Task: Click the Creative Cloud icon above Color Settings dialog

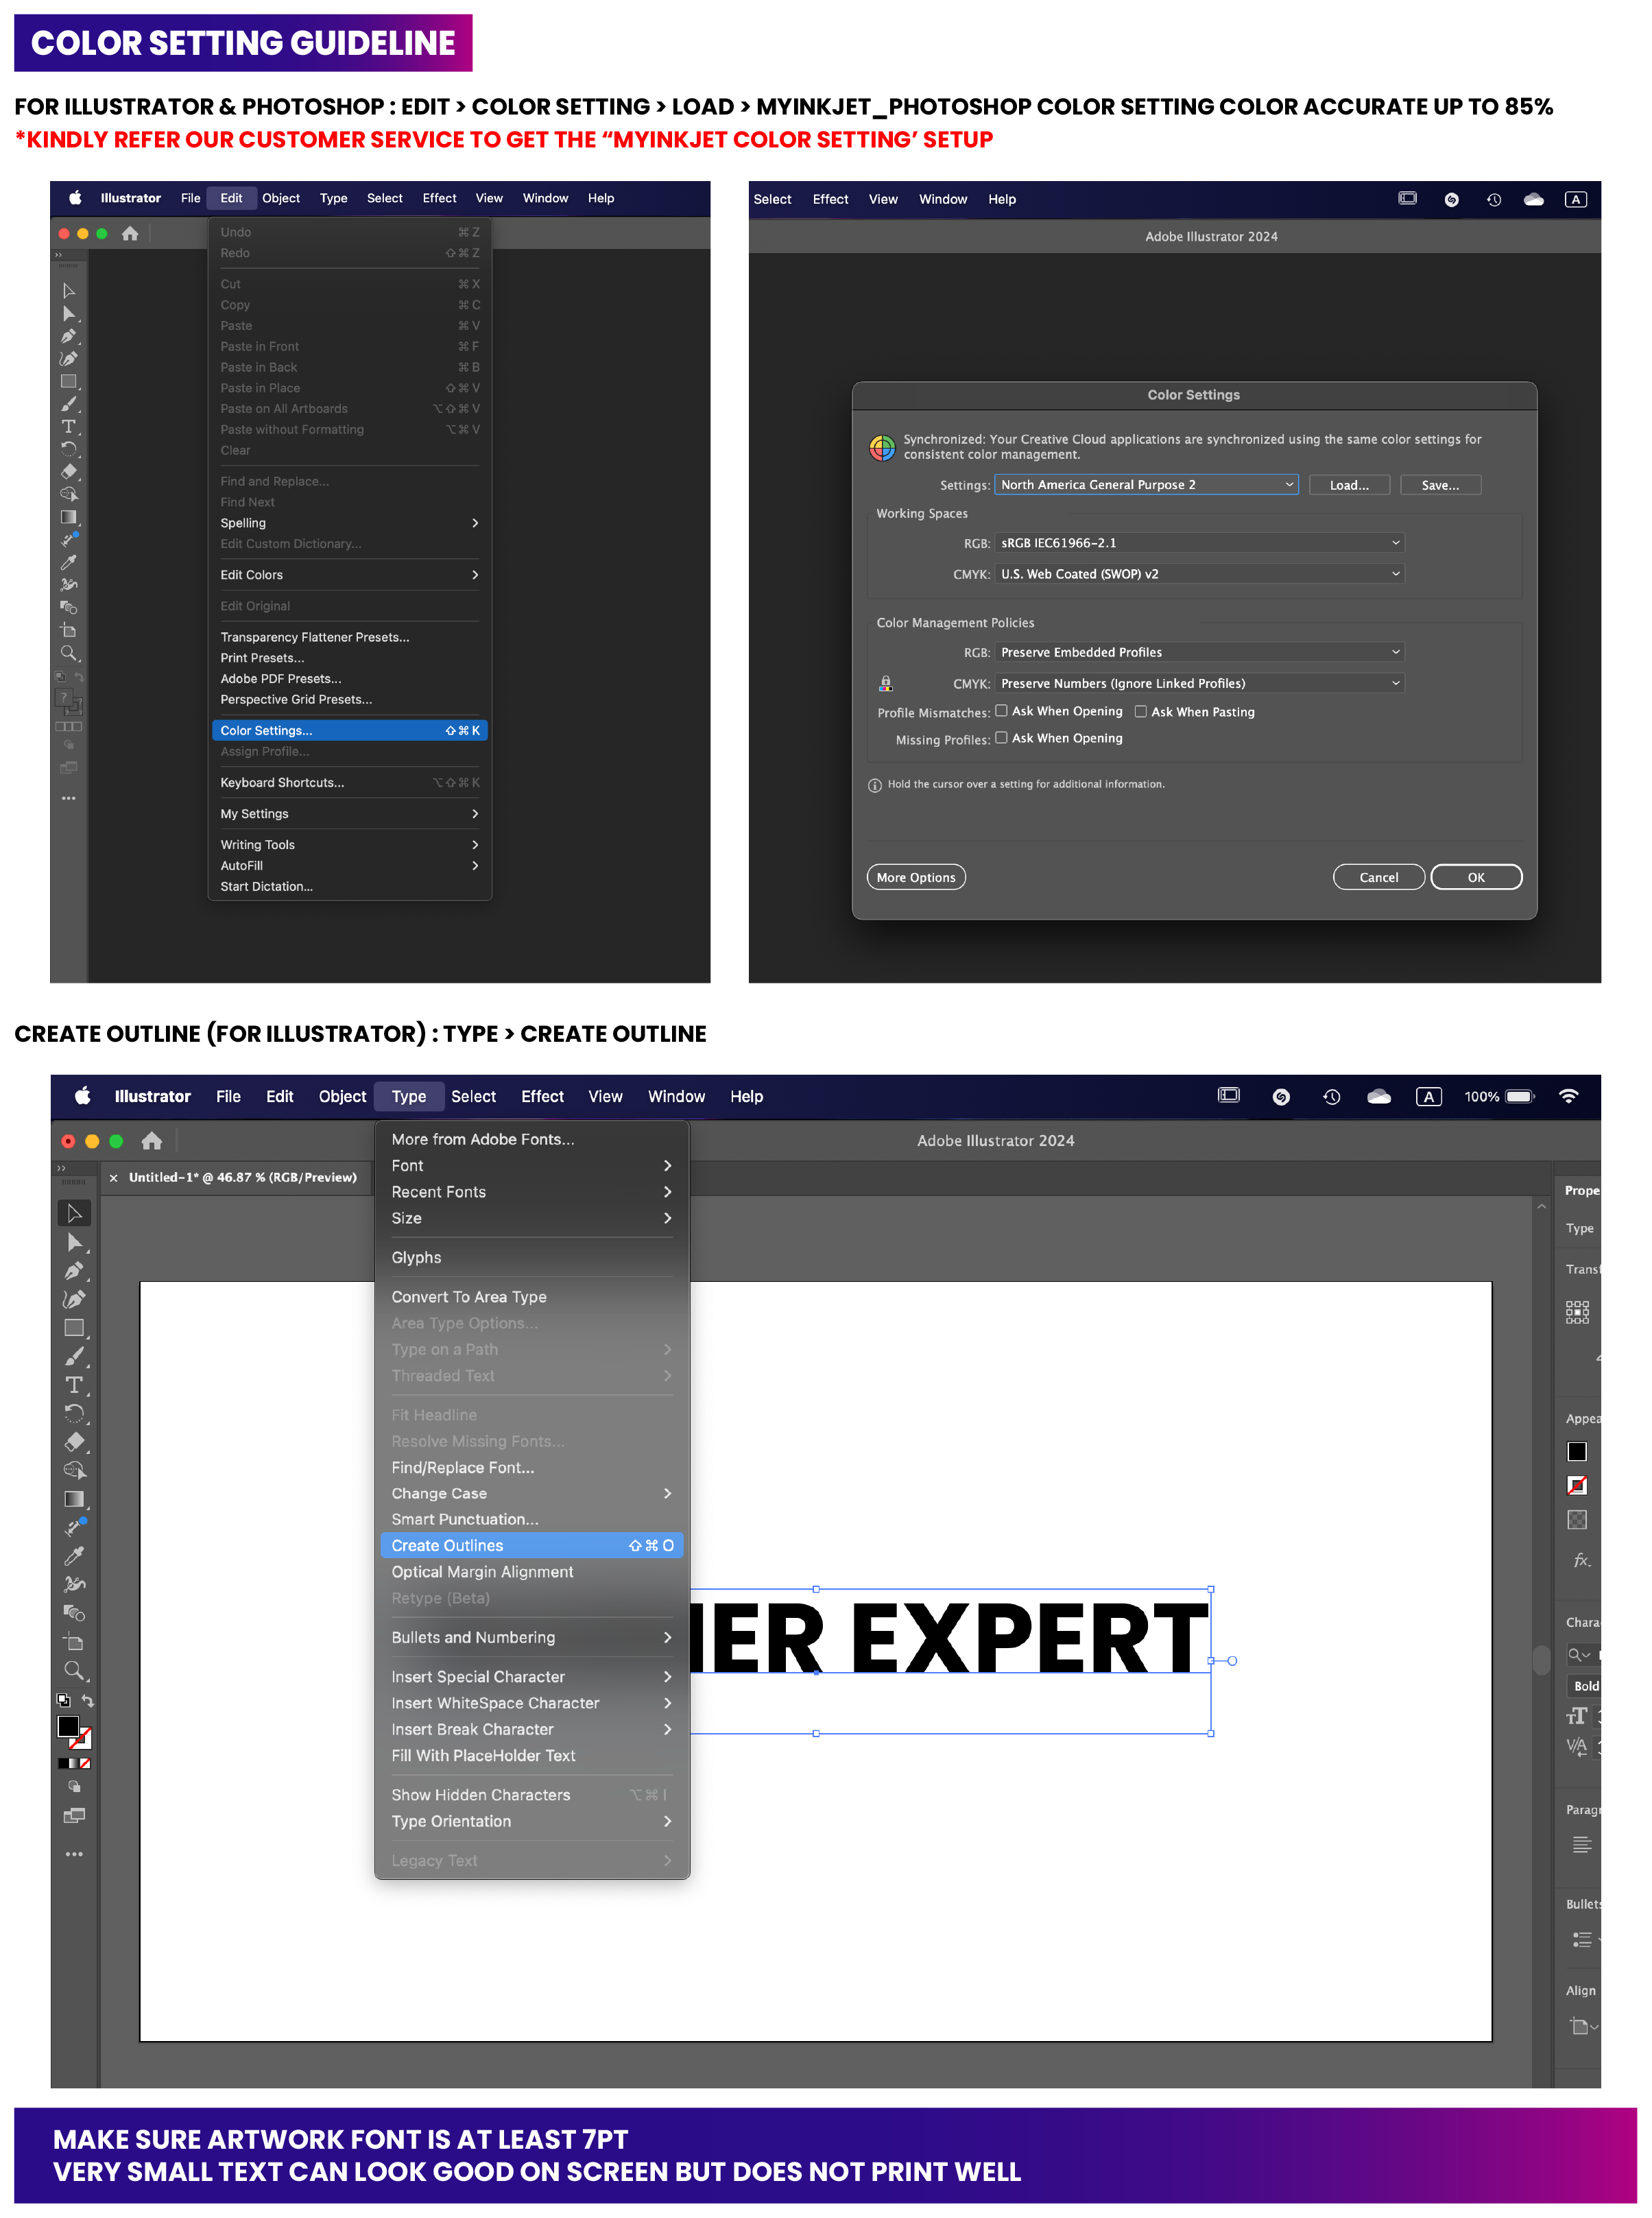Action: click(1533, 199)
